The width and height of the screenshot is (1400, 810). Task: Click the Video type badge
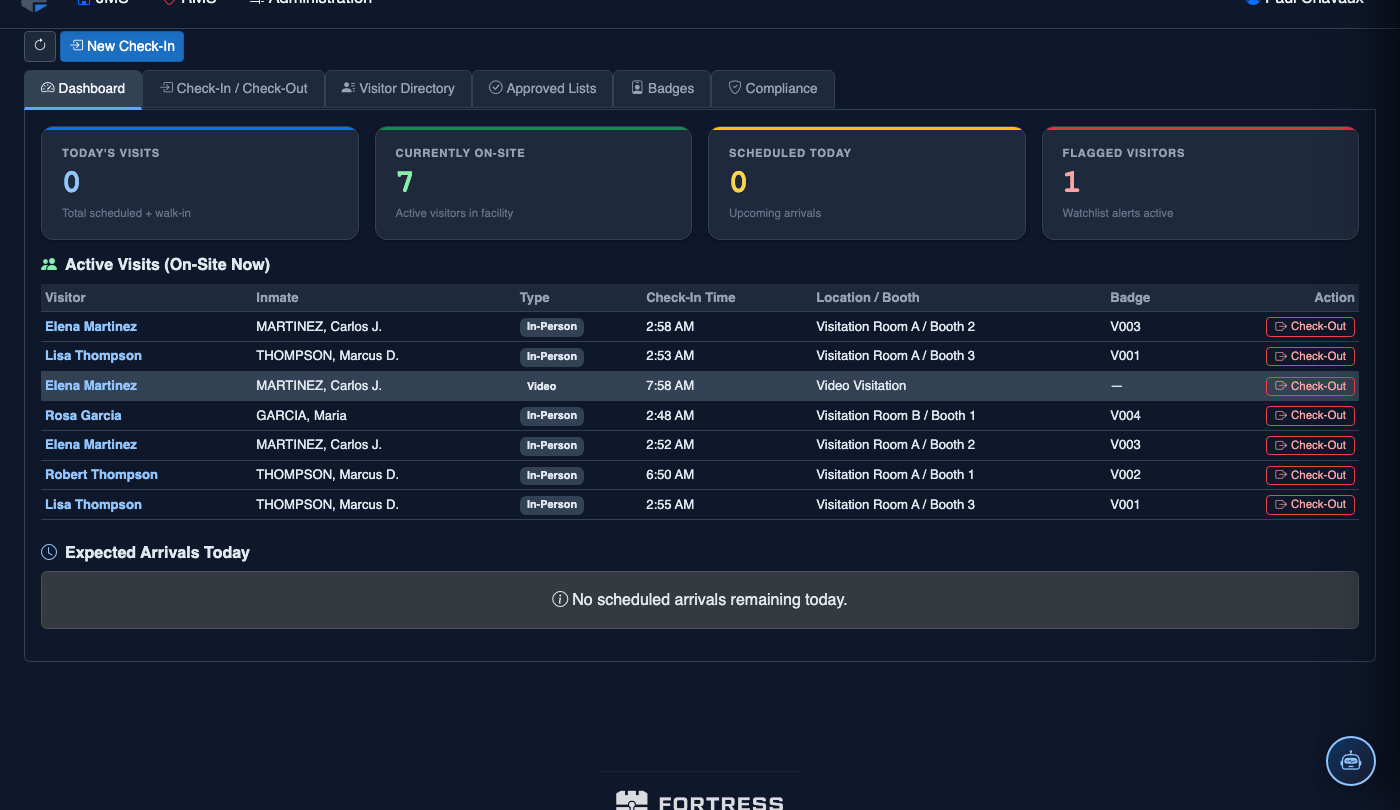tap(541, 386)
